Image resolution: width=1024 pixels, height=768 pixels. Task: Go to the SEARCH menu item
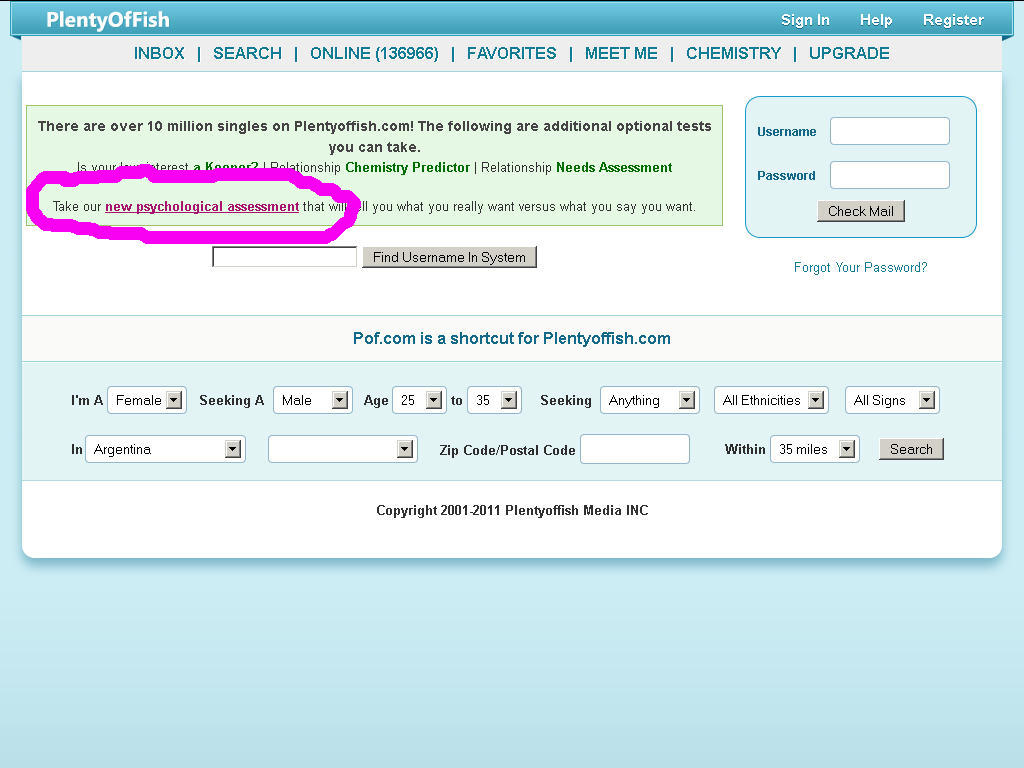248,54
